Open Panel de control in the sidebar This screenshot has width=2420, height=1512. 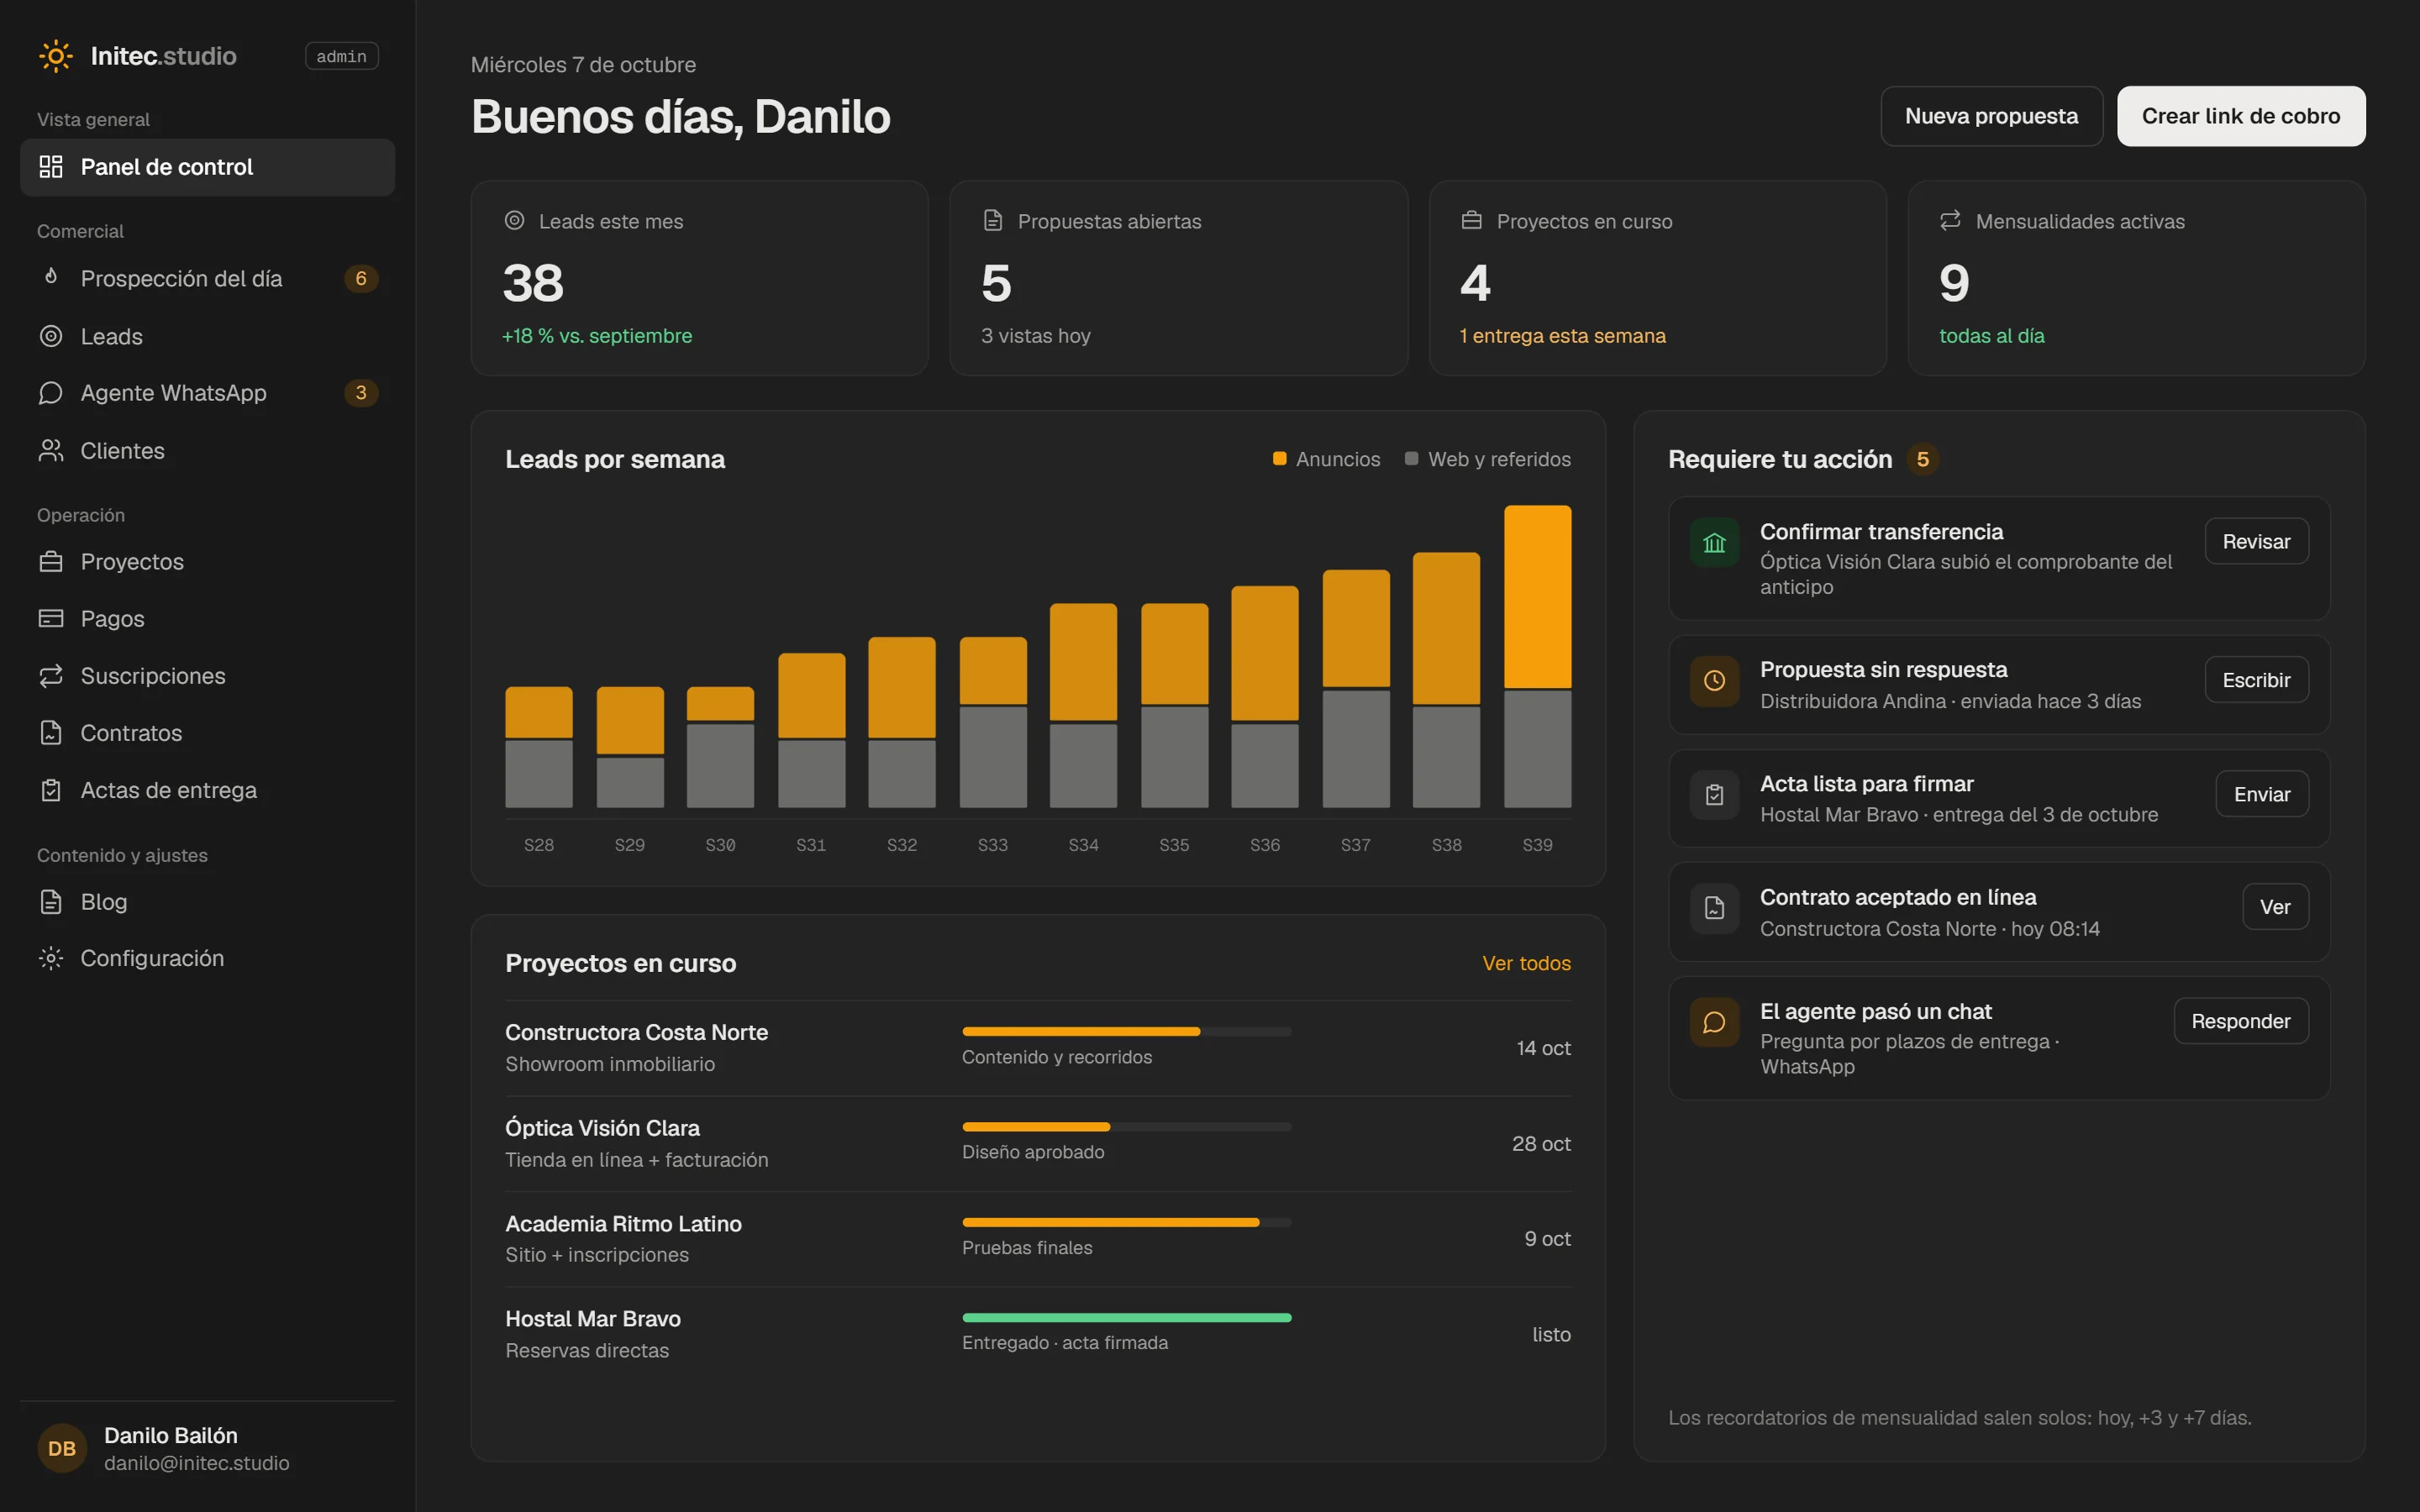click(x=207, y=167)
